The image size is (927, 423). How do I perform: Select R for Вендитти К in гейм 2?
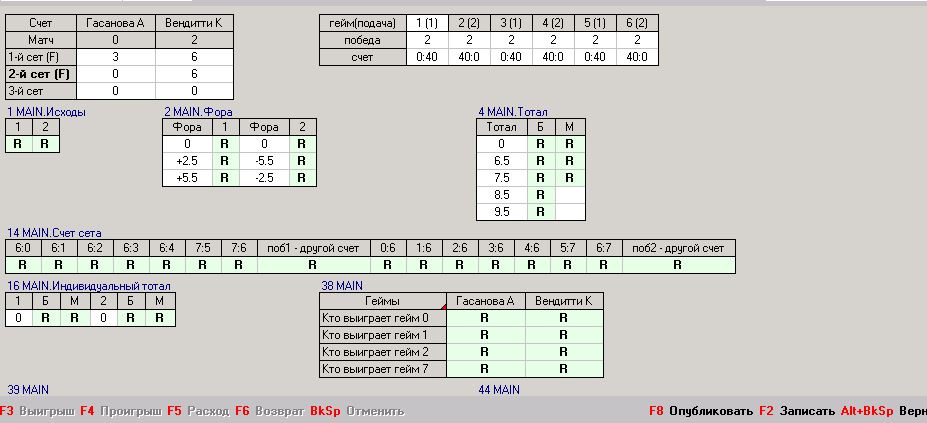click(x=563, y=352)
